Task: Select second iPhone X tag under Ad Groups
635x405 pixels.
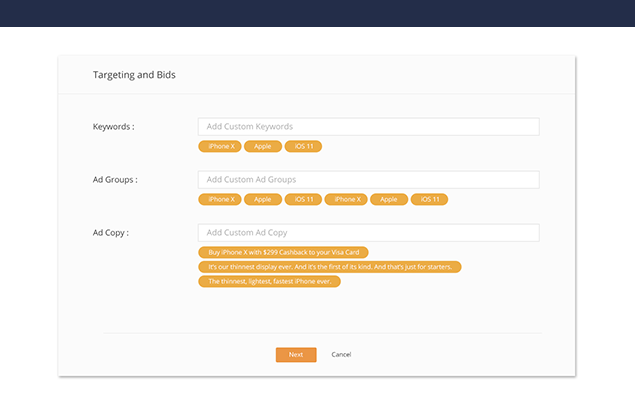Action: pyautogui.click(x=346, y=199)
